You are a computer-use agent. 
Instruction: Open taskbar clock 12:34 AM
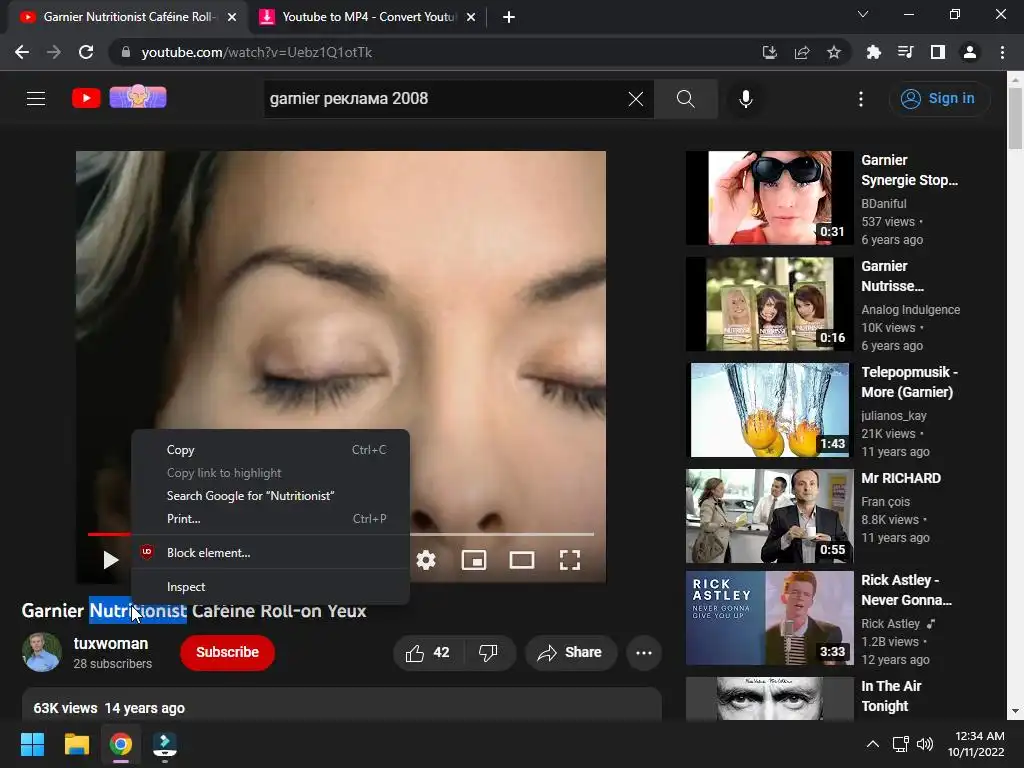tap(976, 744)
